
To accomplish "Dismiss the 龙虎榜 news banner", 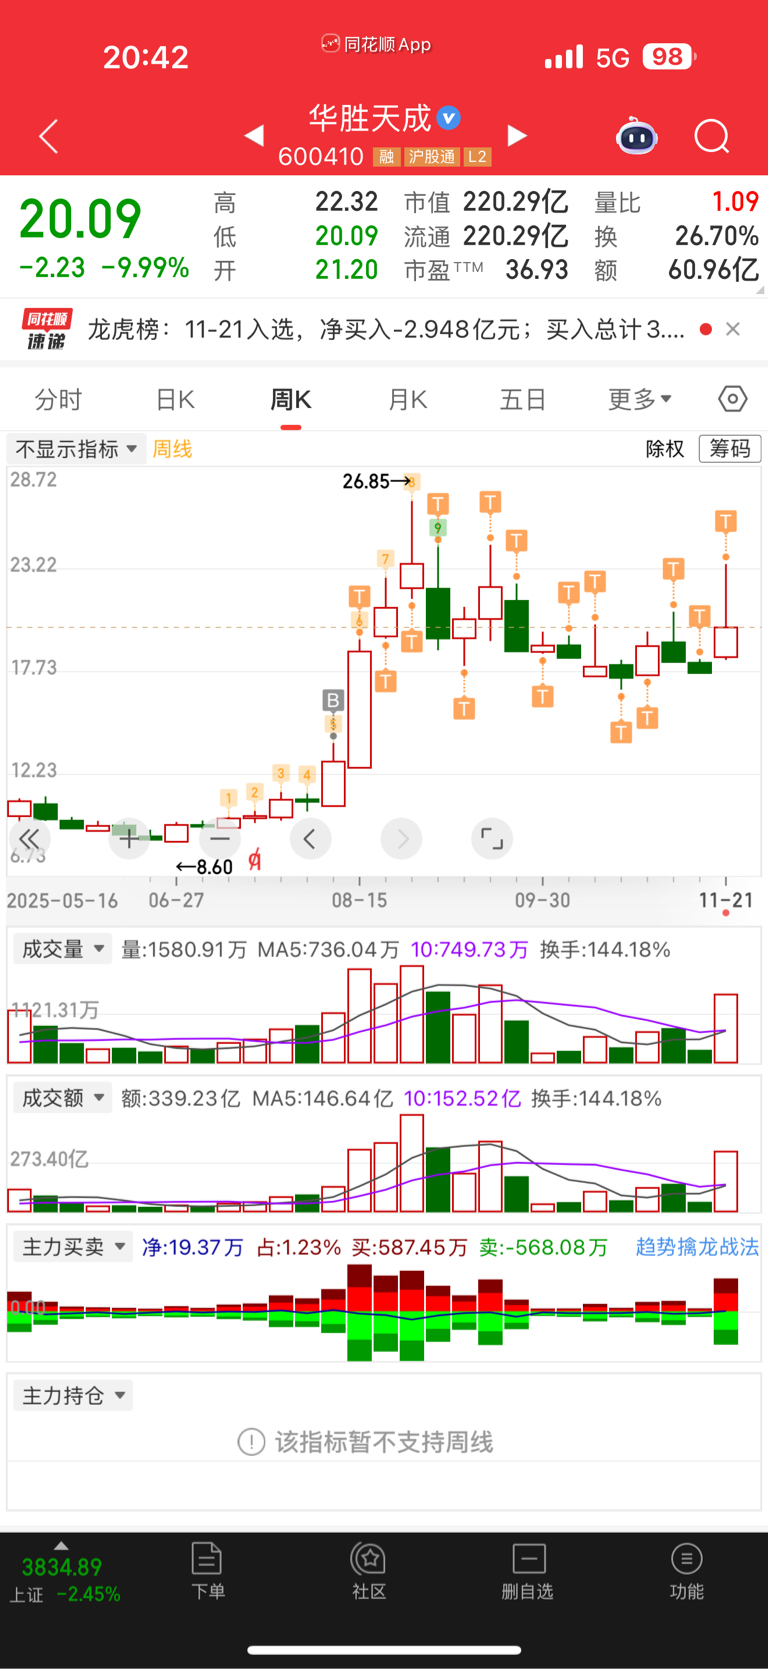I will click(x=733, y=329).
